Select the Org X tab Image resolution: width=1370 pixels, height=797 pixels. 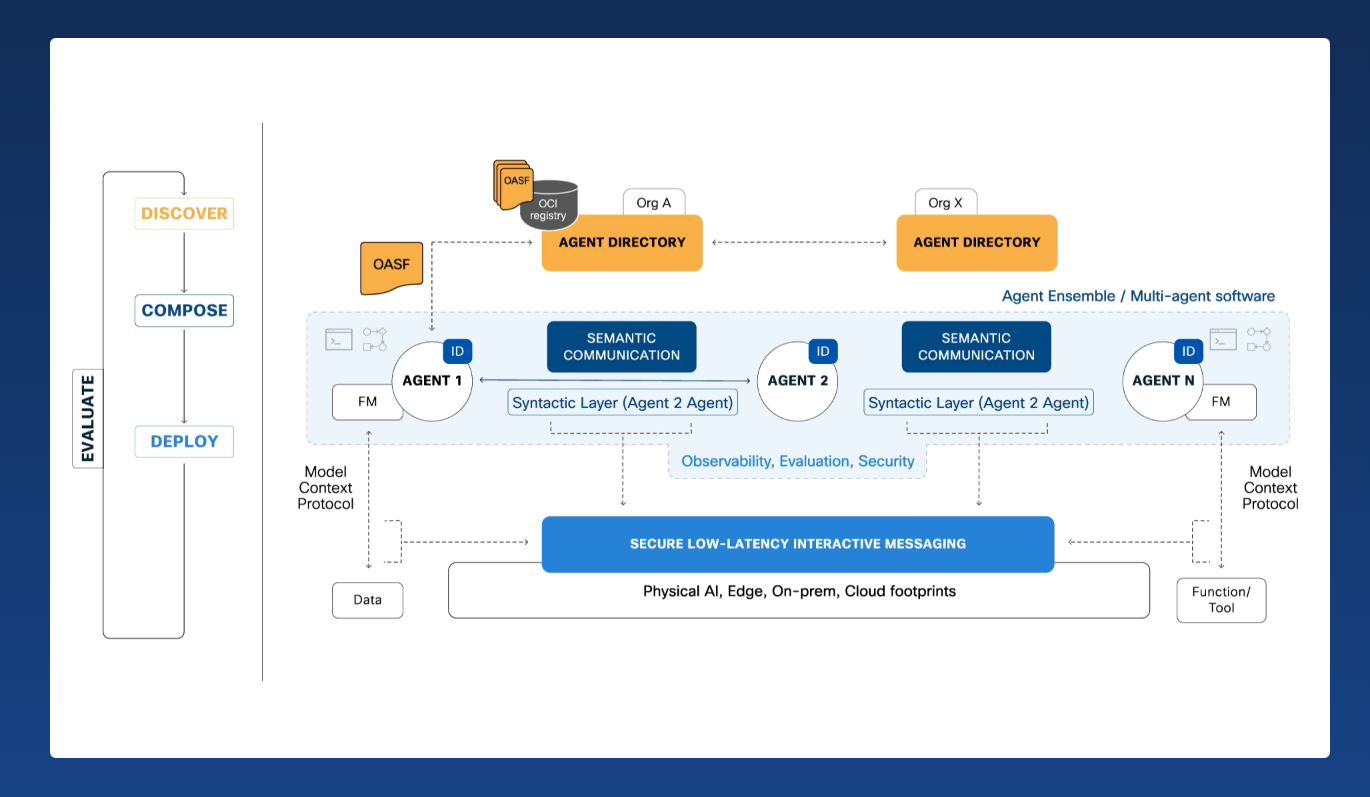click(945, 202)
